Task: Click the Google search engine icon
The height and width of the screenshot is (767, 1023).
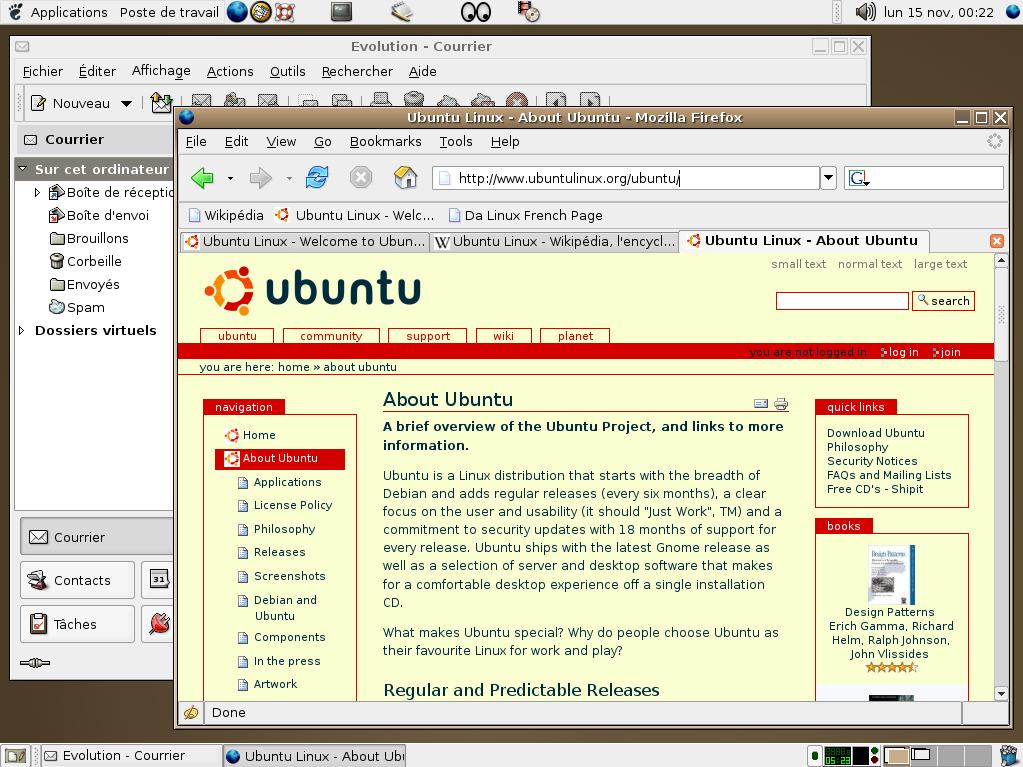Action: coord(859,178)
